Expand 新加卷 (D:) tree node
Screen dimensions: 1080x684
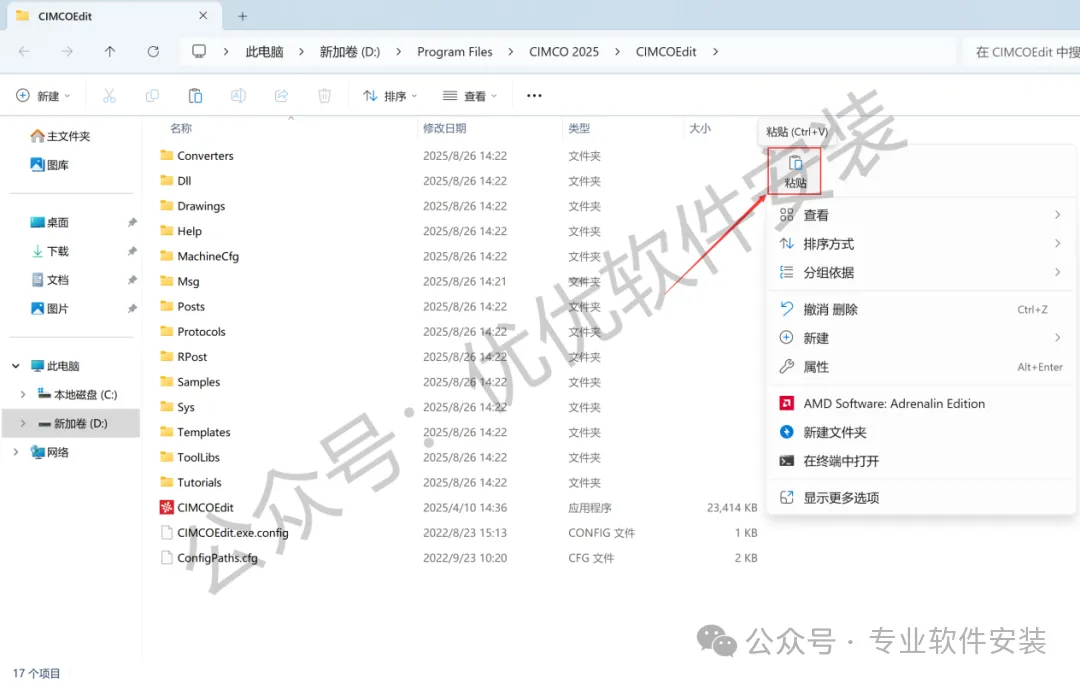click(23, 423)
